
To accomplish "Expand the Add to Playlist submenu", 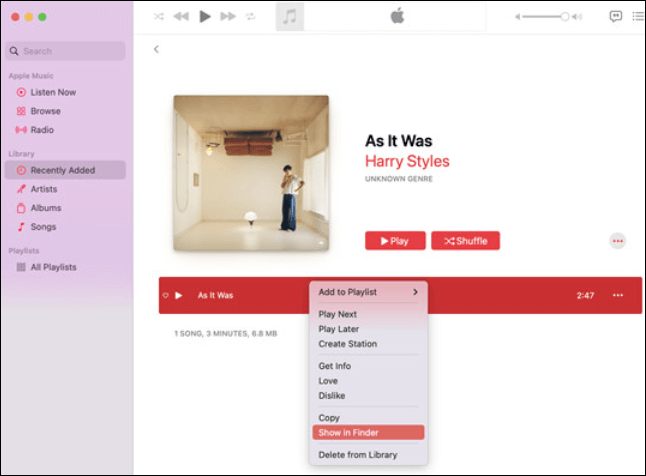I will pos(368,292).
